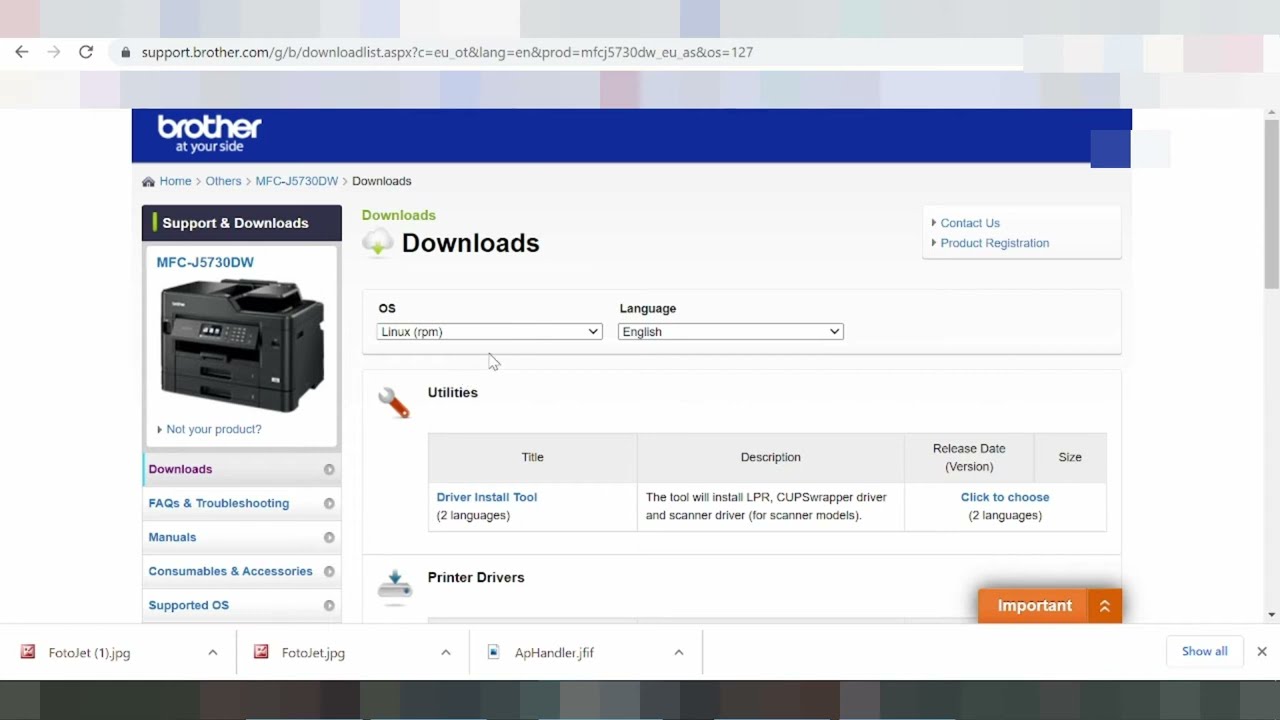Click the Utilities wrench icon
1280x720 pixels.
pos(394,402)
